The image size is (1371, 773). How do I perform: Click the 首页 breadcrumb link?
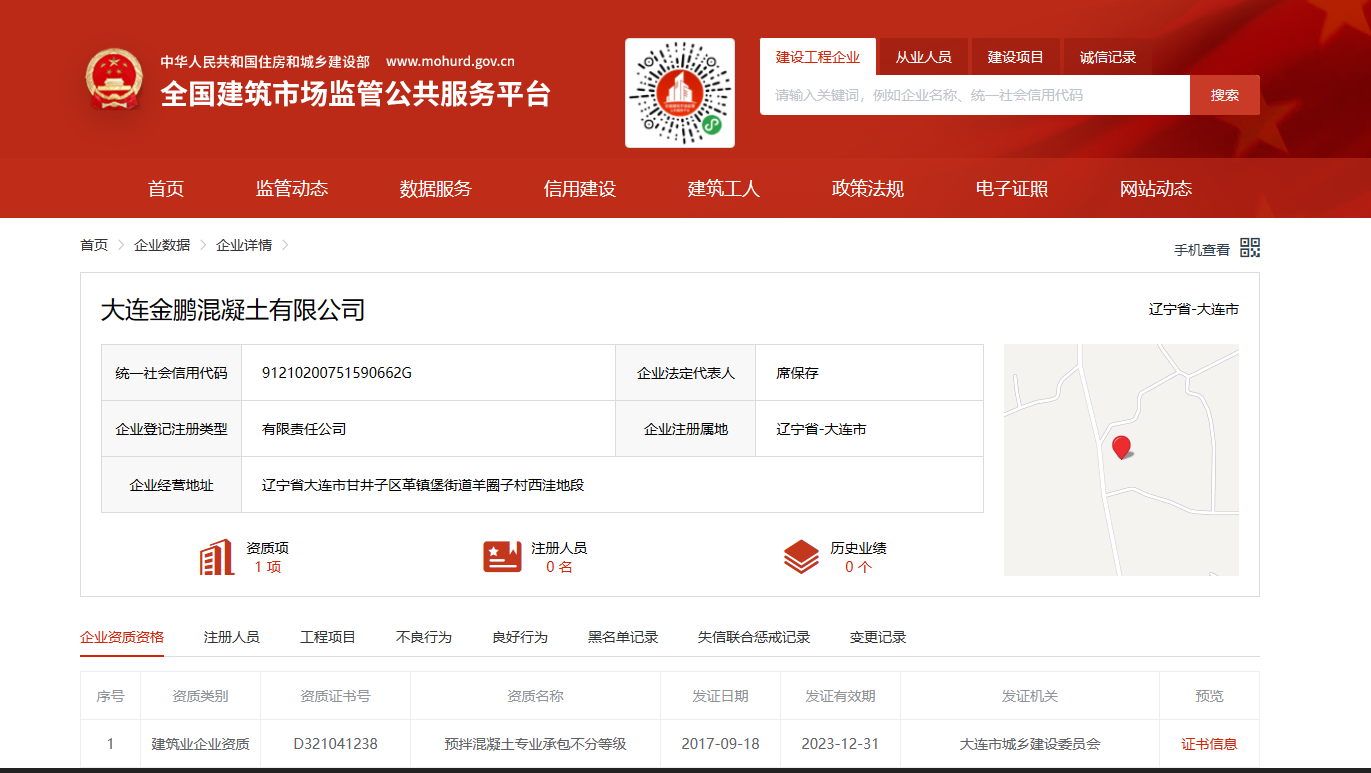(94, 245)
